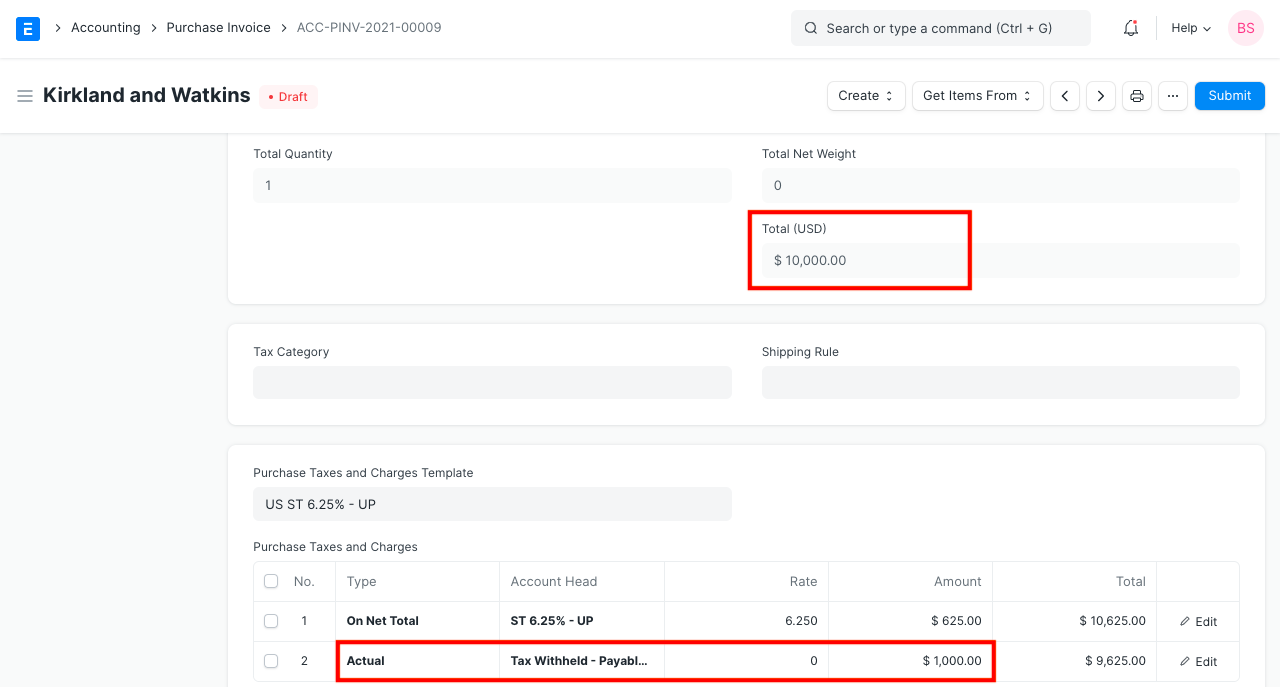Open the Help dropdown
The height and width of the screenshot is (687, 1280).
1189,28
